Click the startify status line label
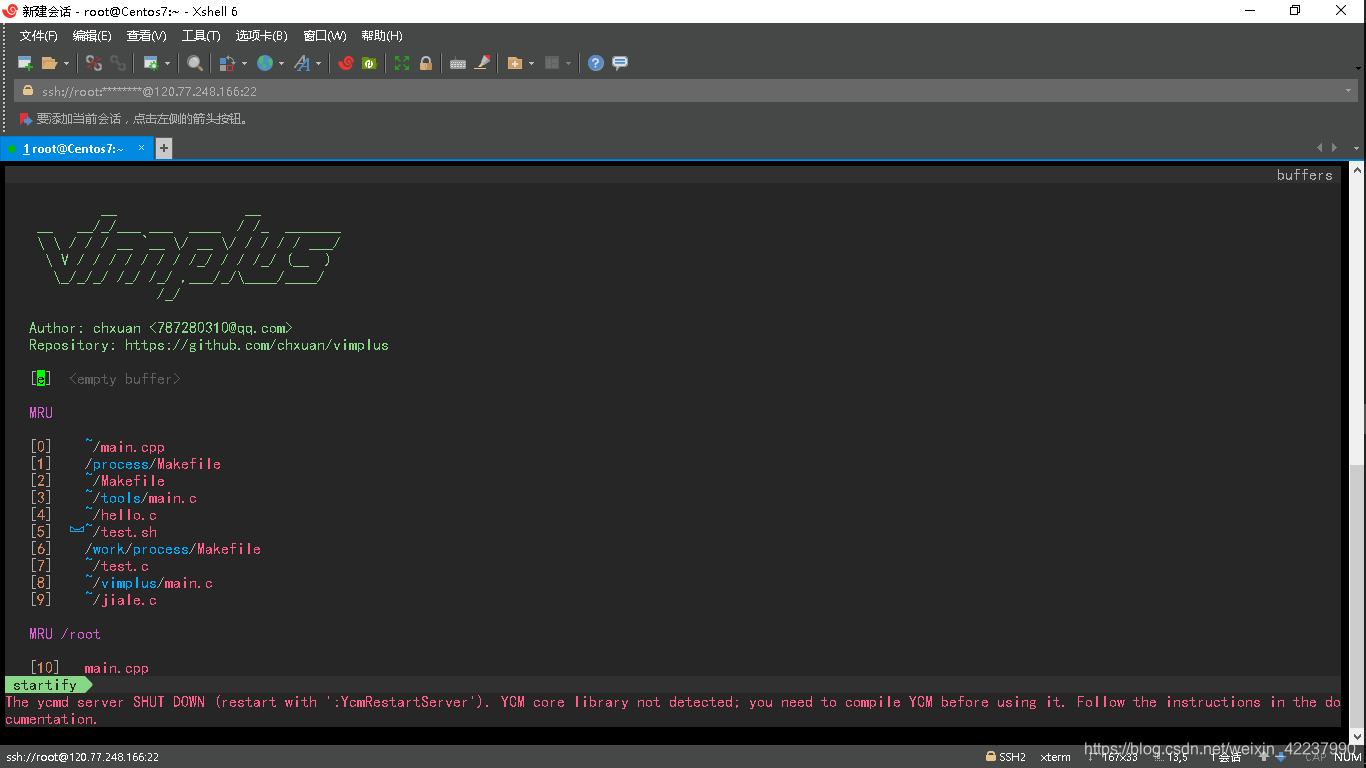Image resolution: width=1366 pixels, height=768 pixels. click(45, 685)
